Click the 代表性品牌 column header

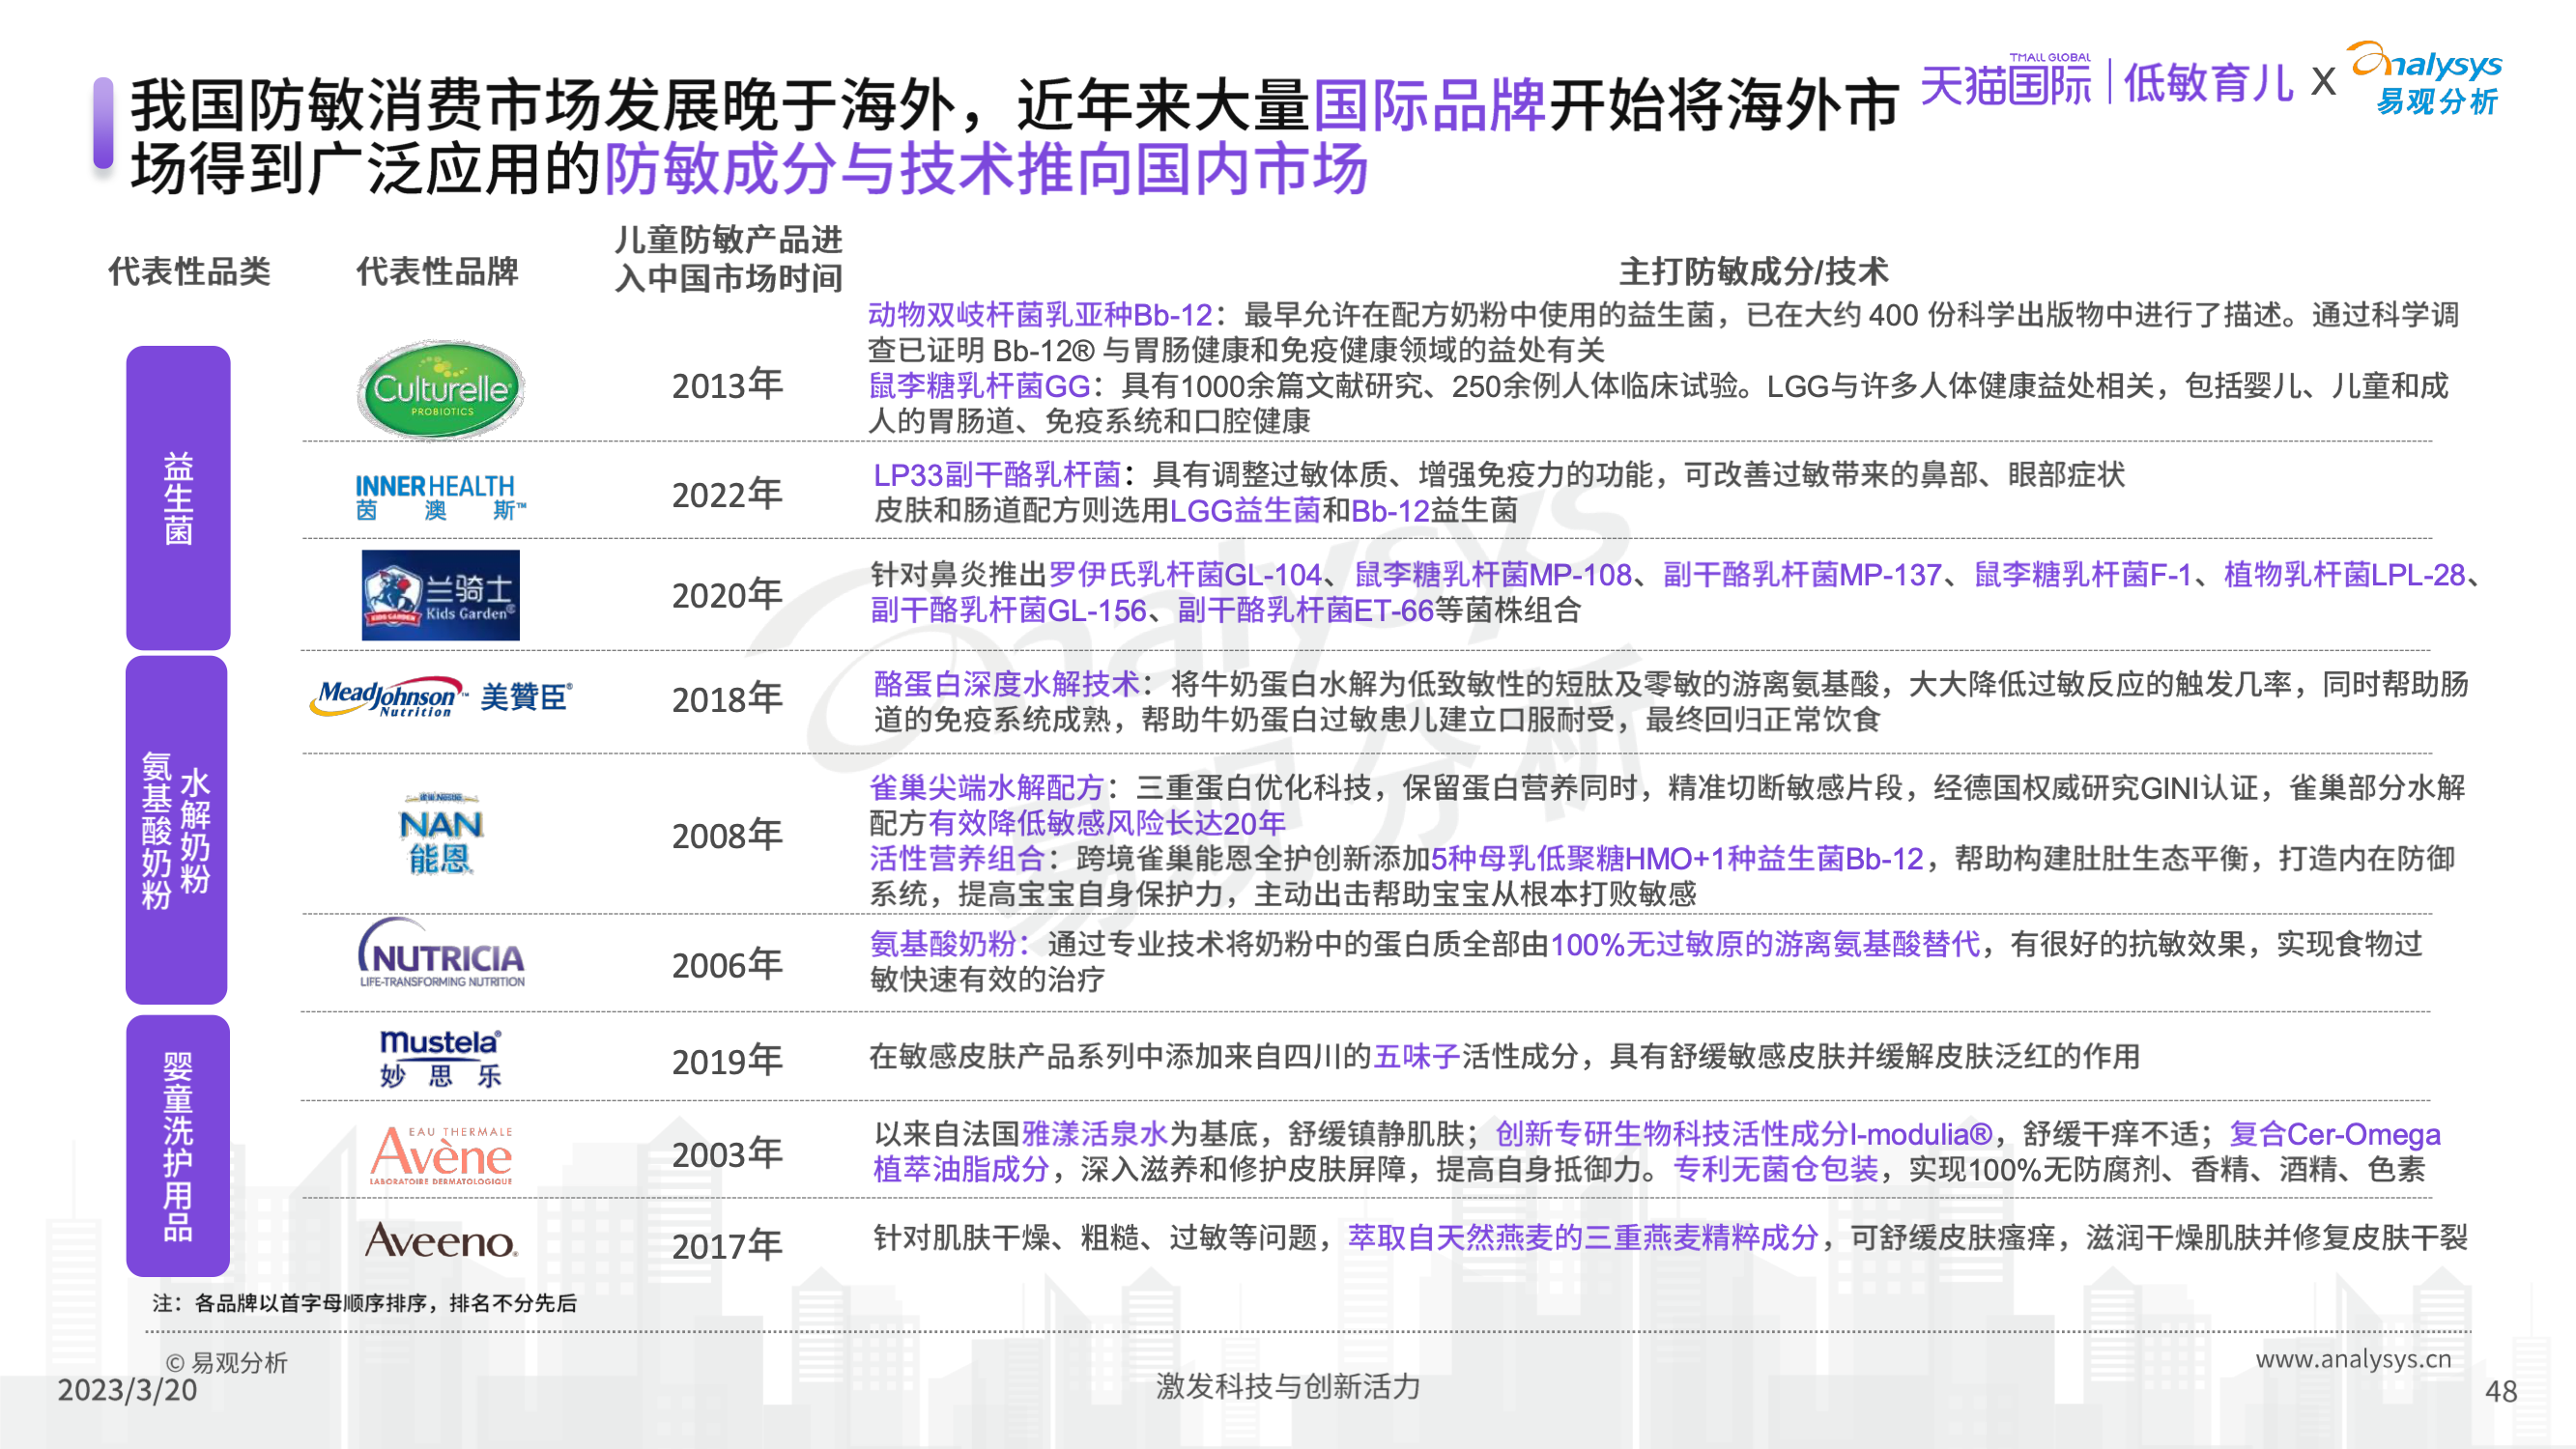click(438, 271)
